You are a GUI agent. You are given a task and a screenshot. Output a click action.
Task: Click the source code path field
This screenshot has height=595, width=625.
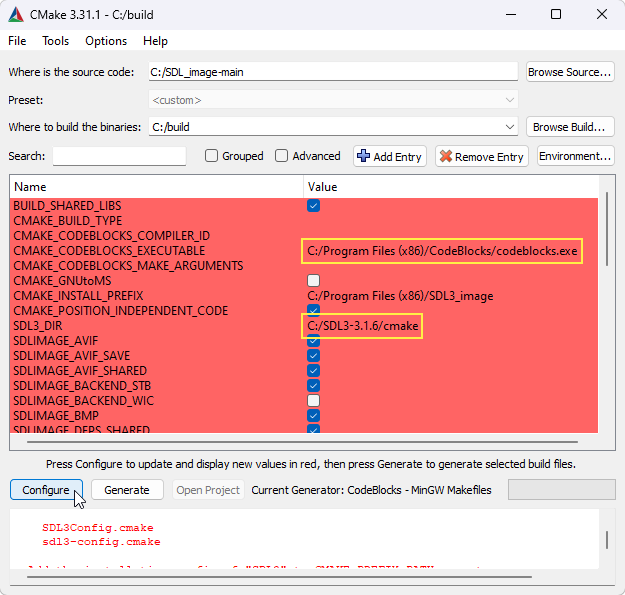click(333, 72)
